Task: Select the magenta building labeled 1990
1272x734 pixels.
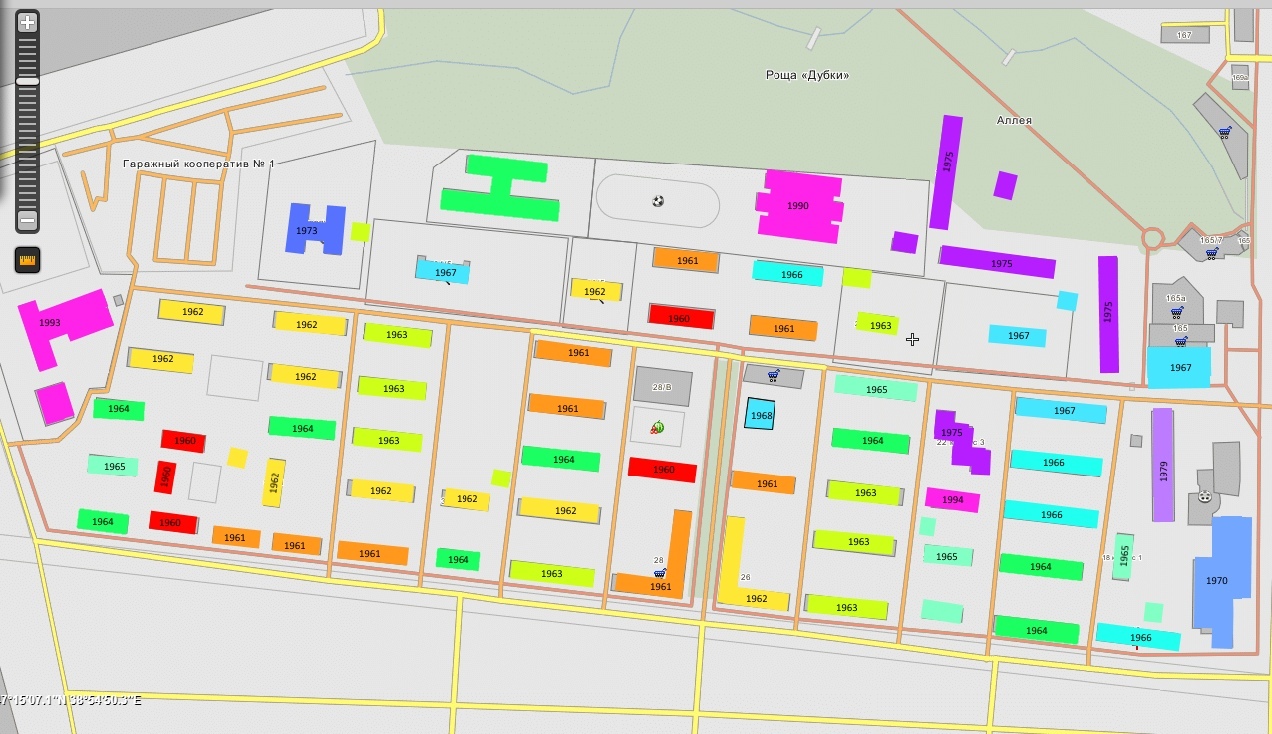Action: tap(798, 206)
